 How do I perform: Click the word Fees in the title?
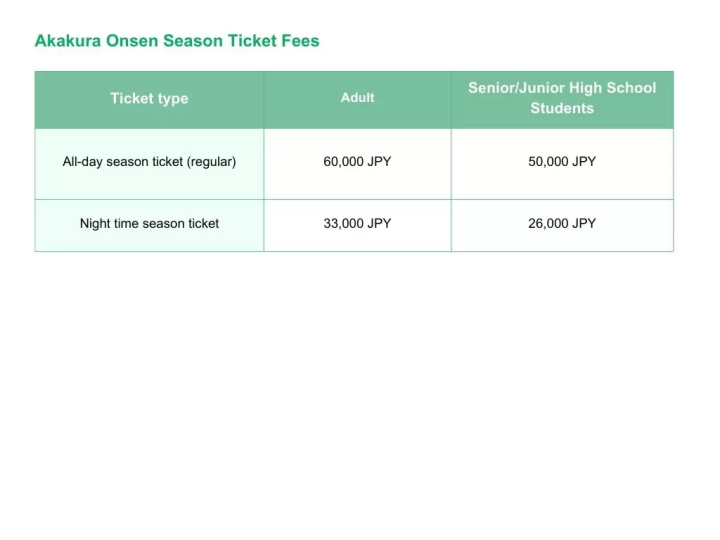pyautogui.click(x=299, y=41)
